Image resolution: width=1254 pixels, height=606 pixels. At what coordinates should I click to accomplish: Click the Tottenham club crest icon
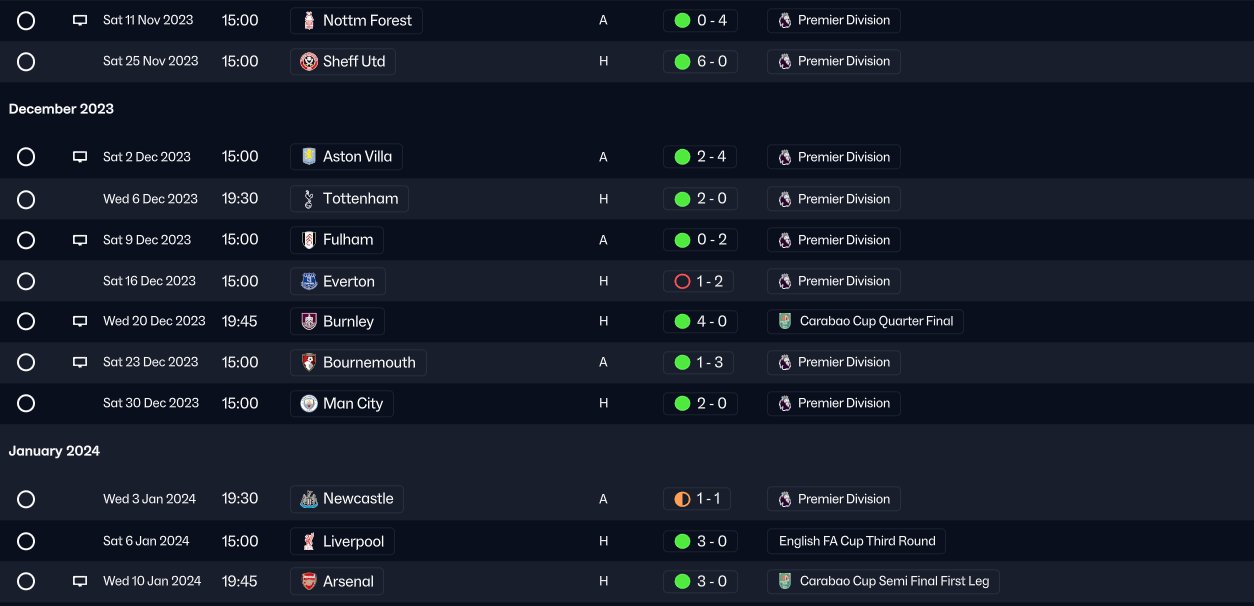click(309, 199)
